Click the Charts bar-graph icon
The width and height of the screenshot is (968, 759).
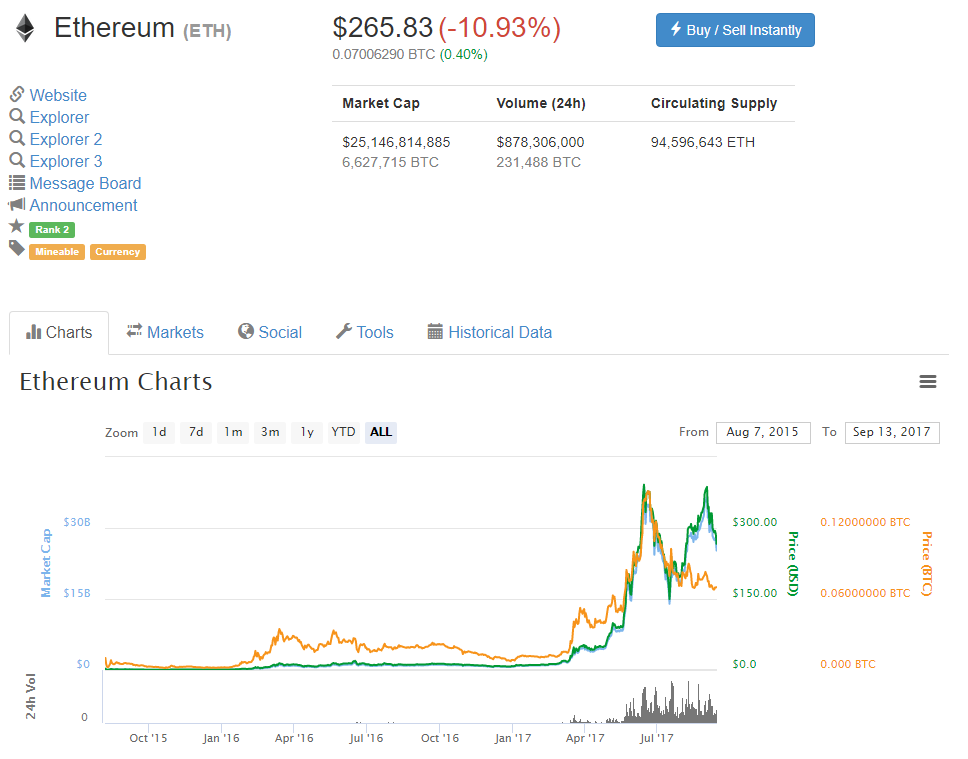[x=35, y=332]
